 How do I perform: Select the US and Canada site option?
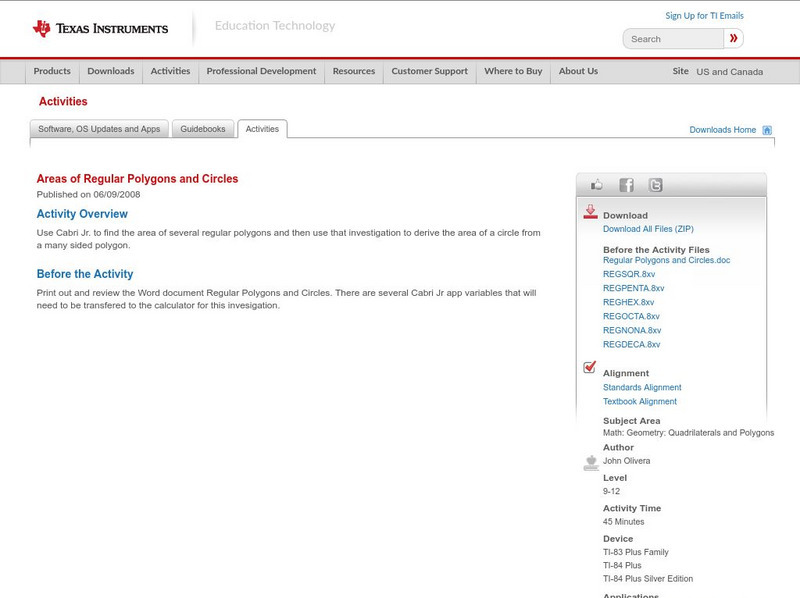[x=730, y=72]
